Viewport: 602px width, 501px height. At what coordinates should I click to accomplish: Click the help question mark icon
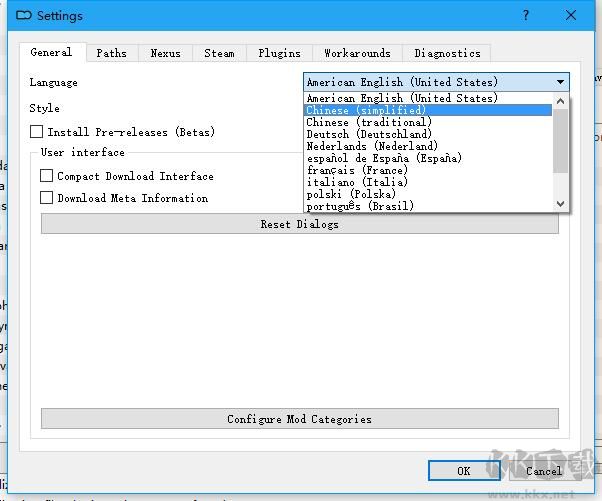coord(526,15)
